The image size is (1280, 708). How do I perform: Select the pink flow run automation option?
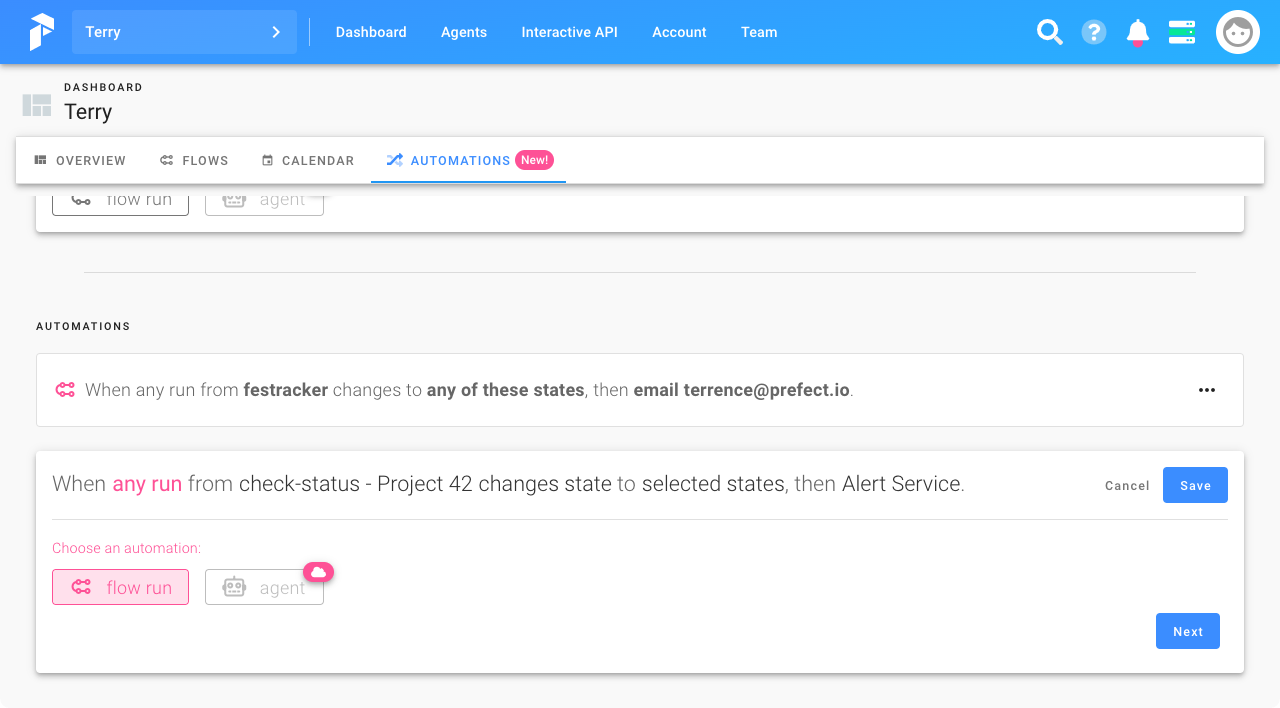click(120, 587)
